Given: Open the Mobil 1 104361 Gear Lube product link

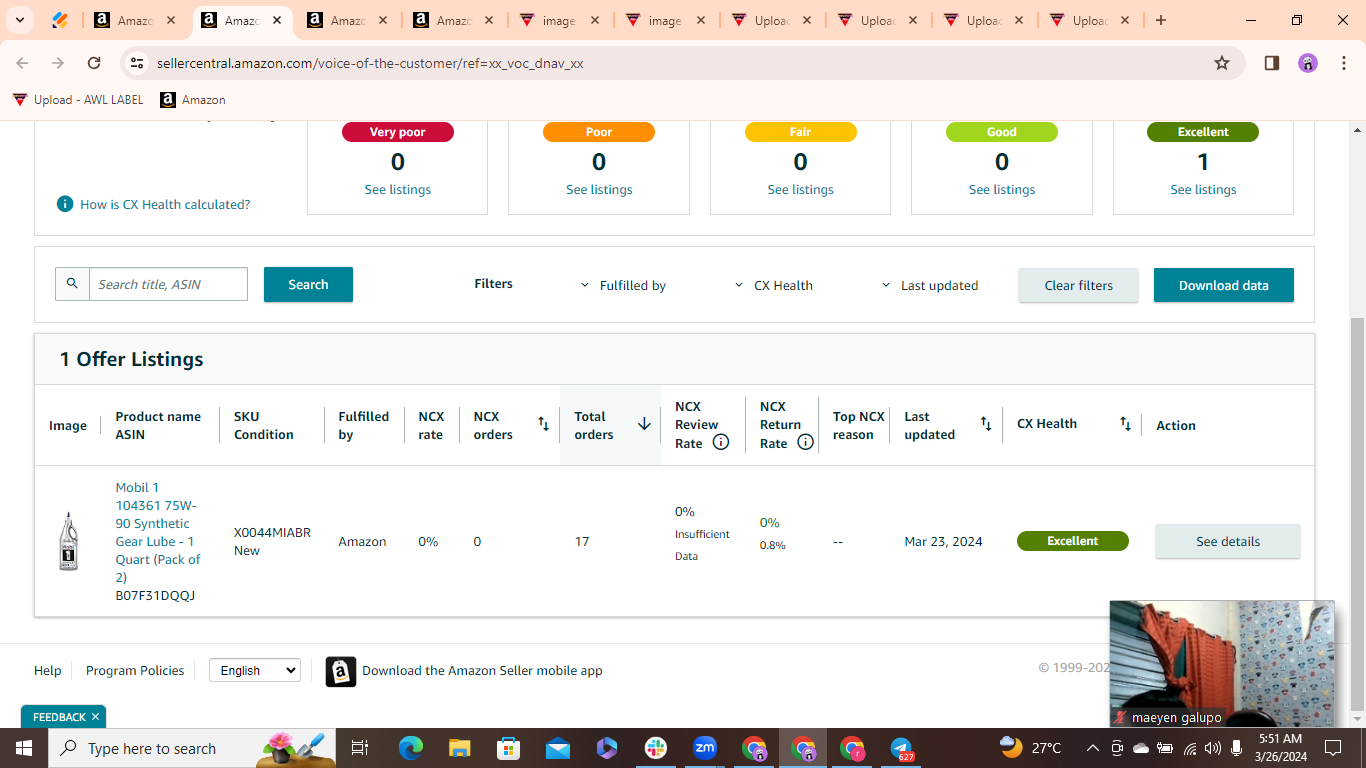Looking at the screenshot, I should click(x=158, y=532).
